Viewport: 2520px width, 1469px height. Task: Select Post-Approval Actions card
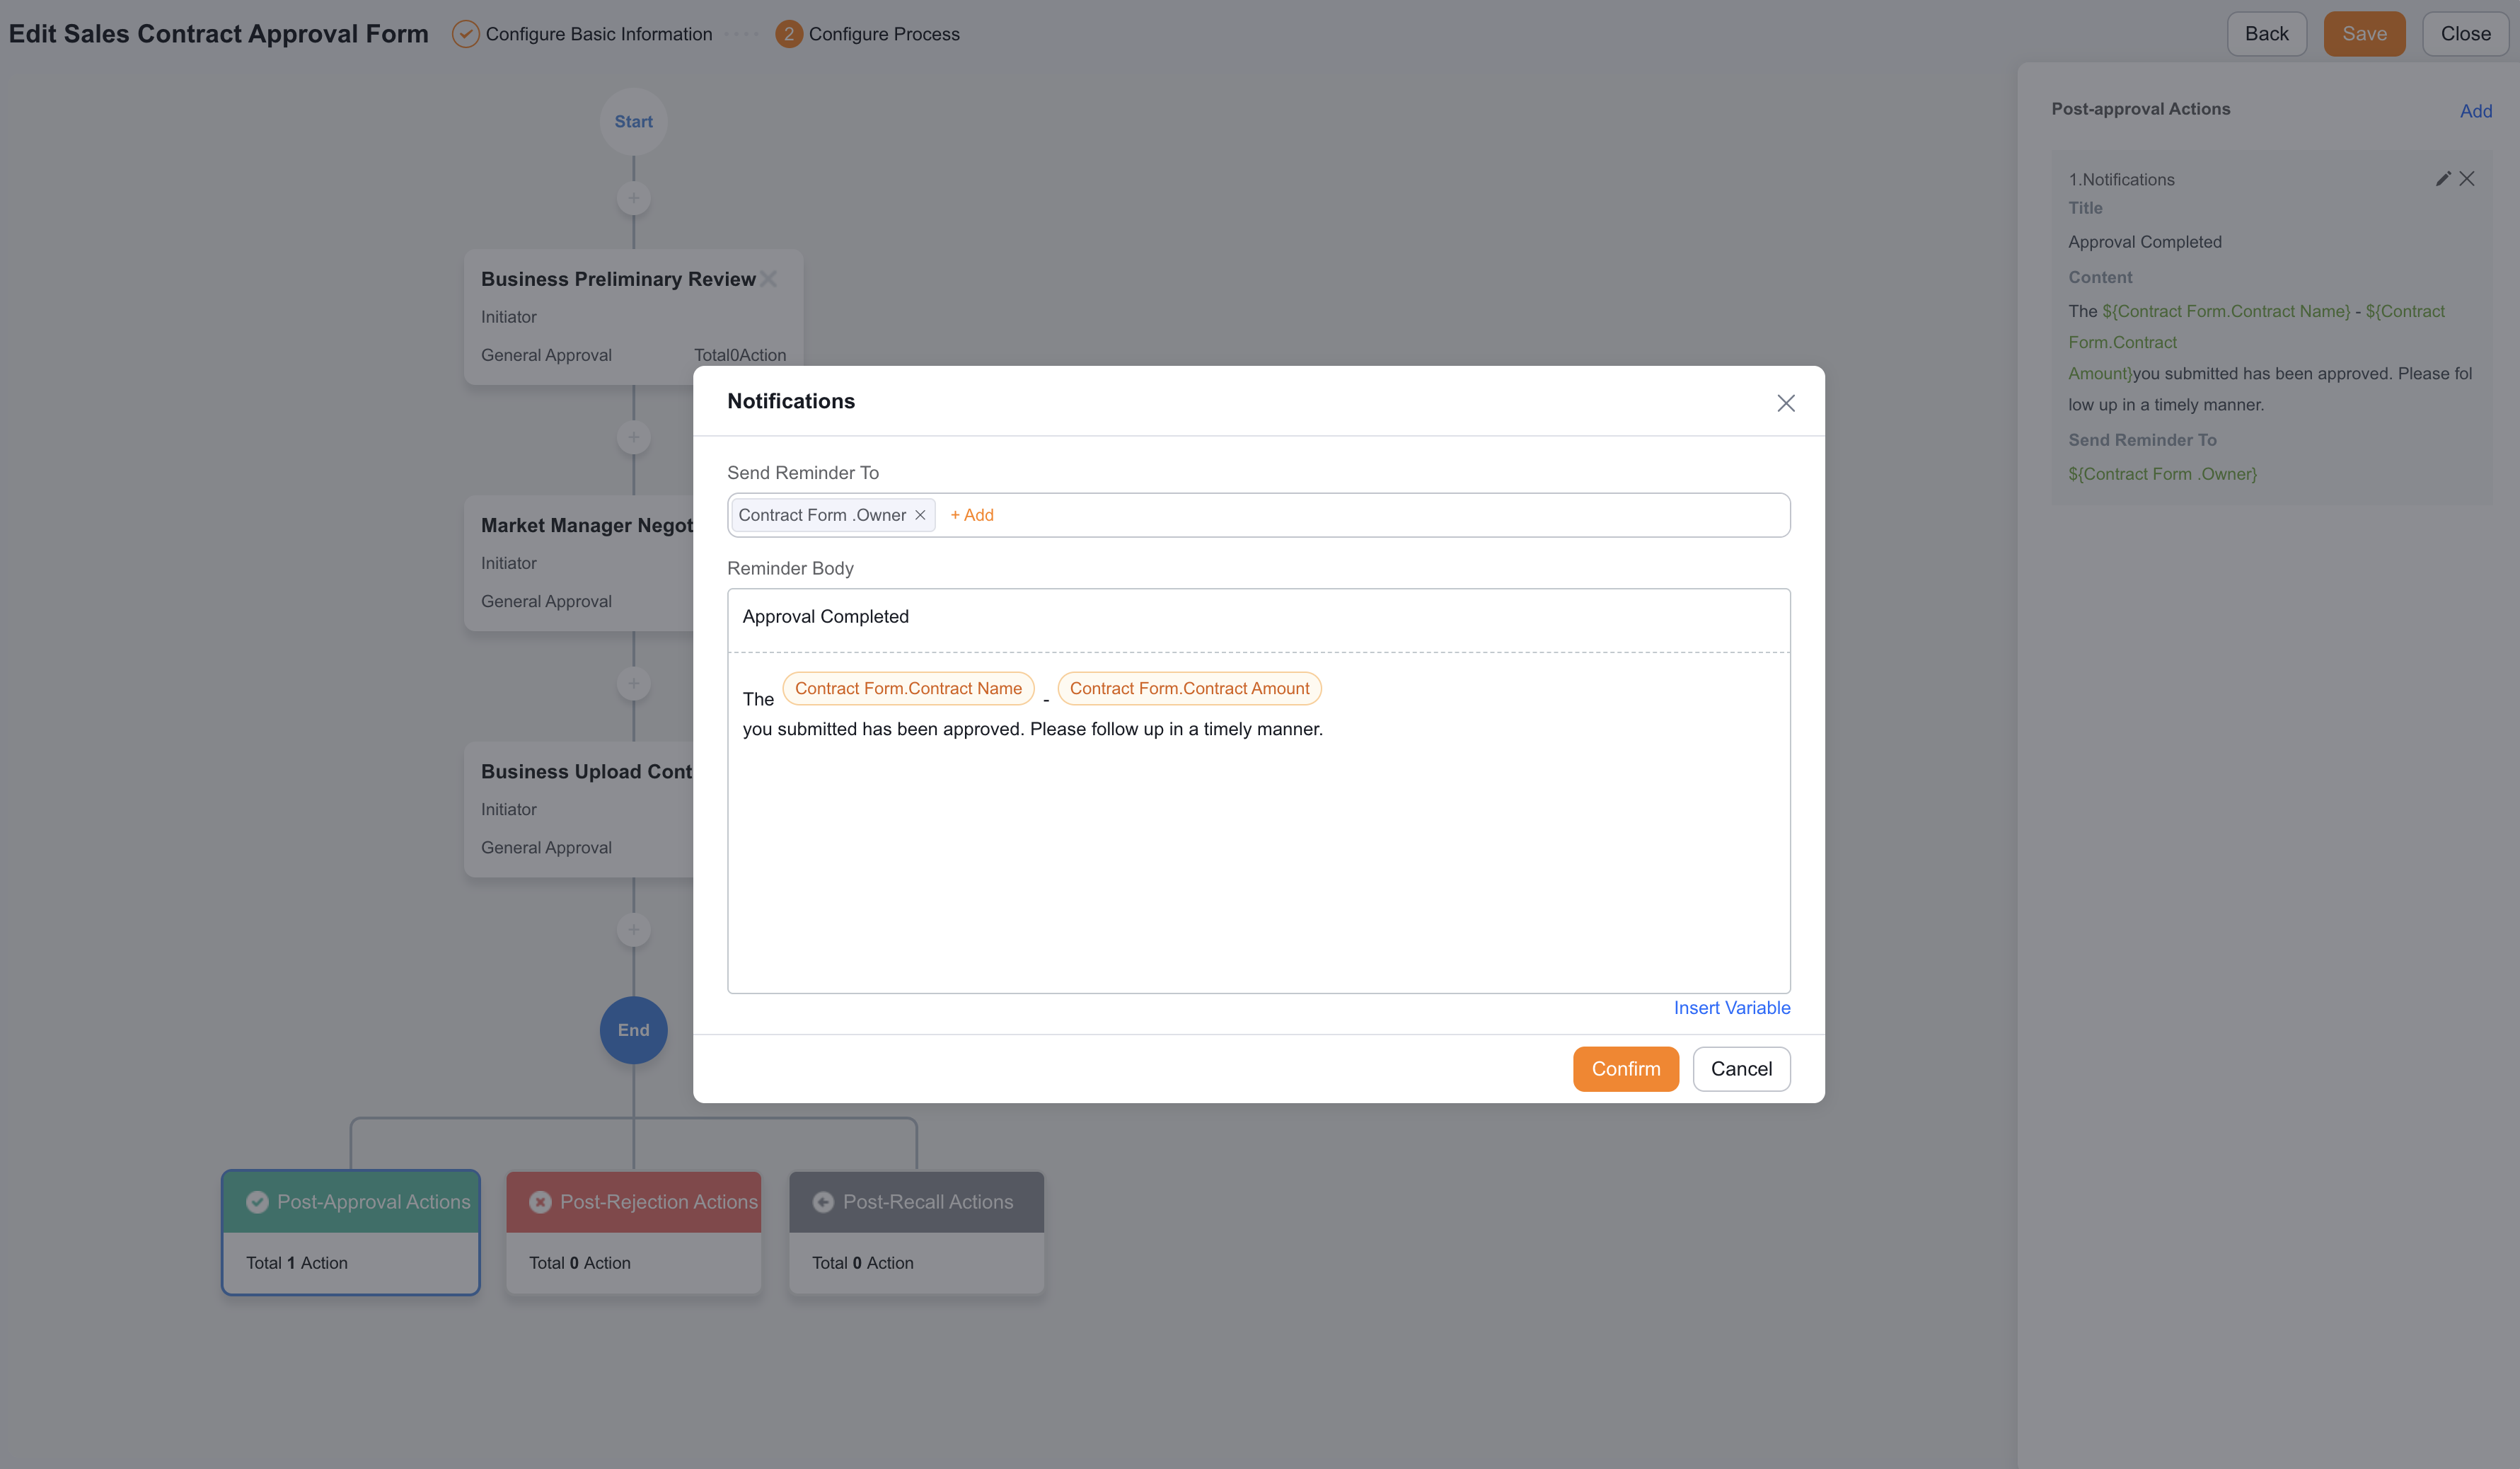351,1232
